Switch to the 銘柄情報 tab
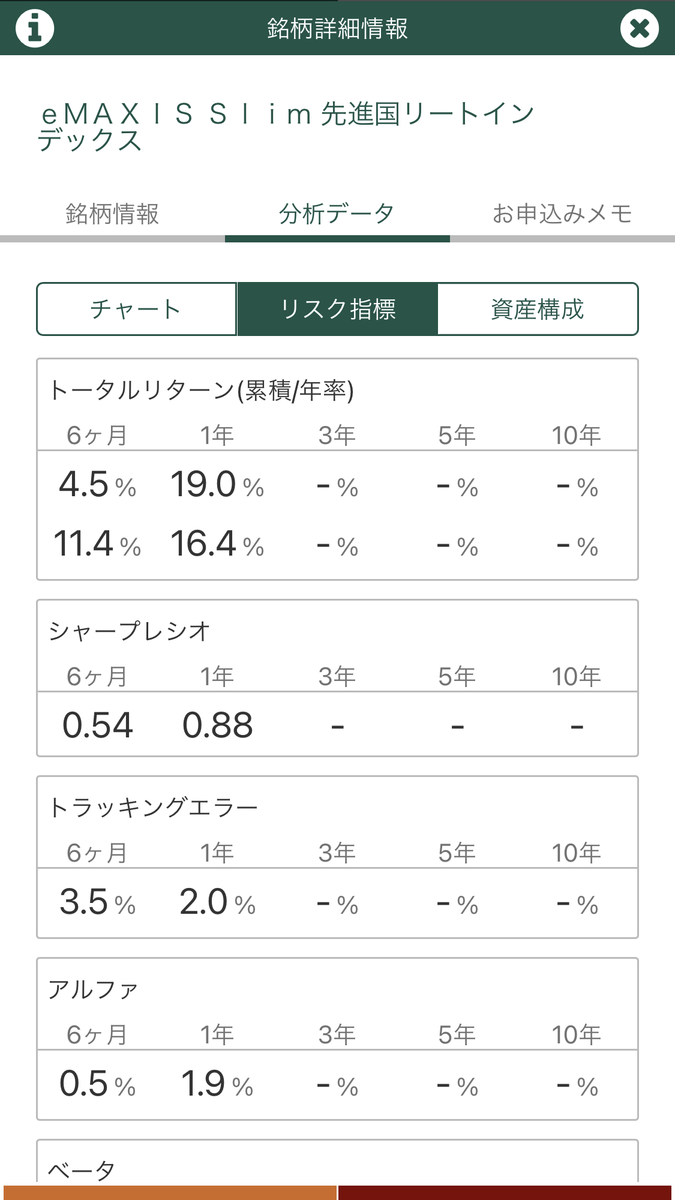 point(112,214)
